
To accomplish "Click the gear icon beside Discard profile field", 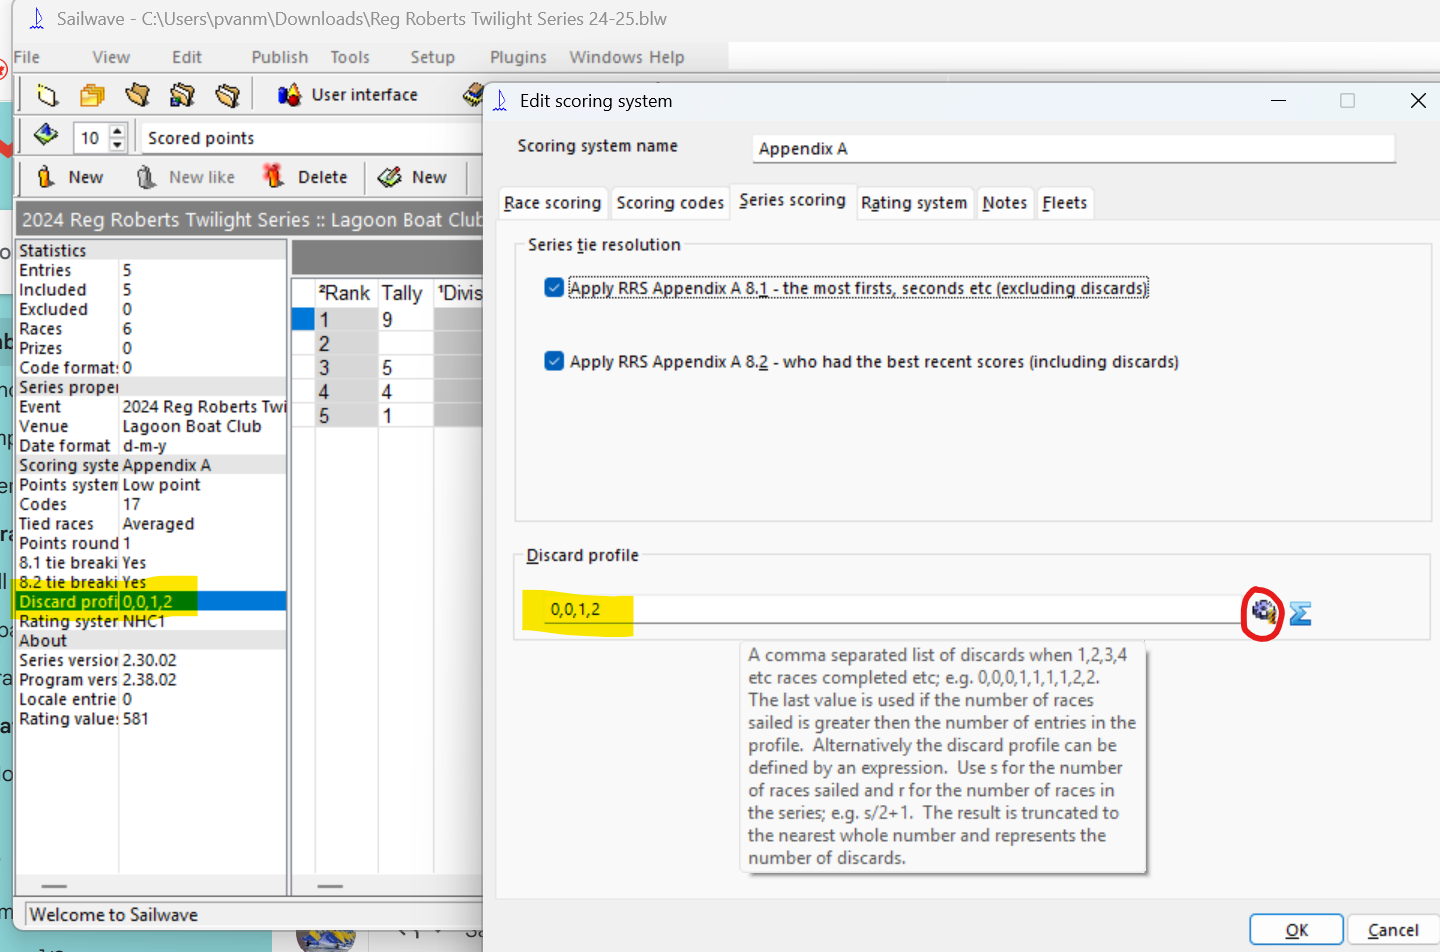I will point(1263,611).
